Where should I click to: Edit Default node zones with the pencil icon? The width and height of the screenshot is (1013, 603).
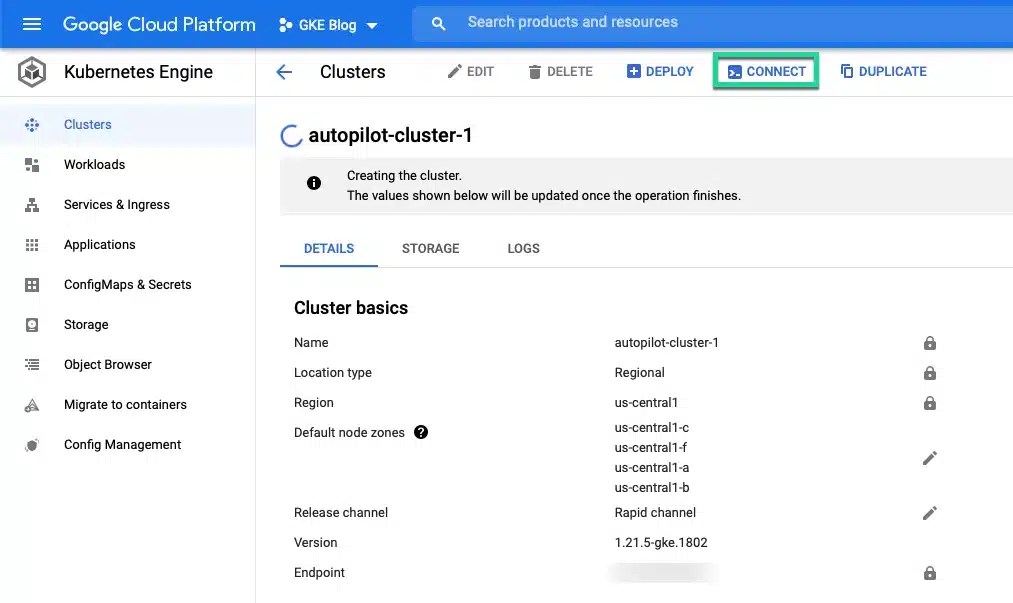point(929,457)
